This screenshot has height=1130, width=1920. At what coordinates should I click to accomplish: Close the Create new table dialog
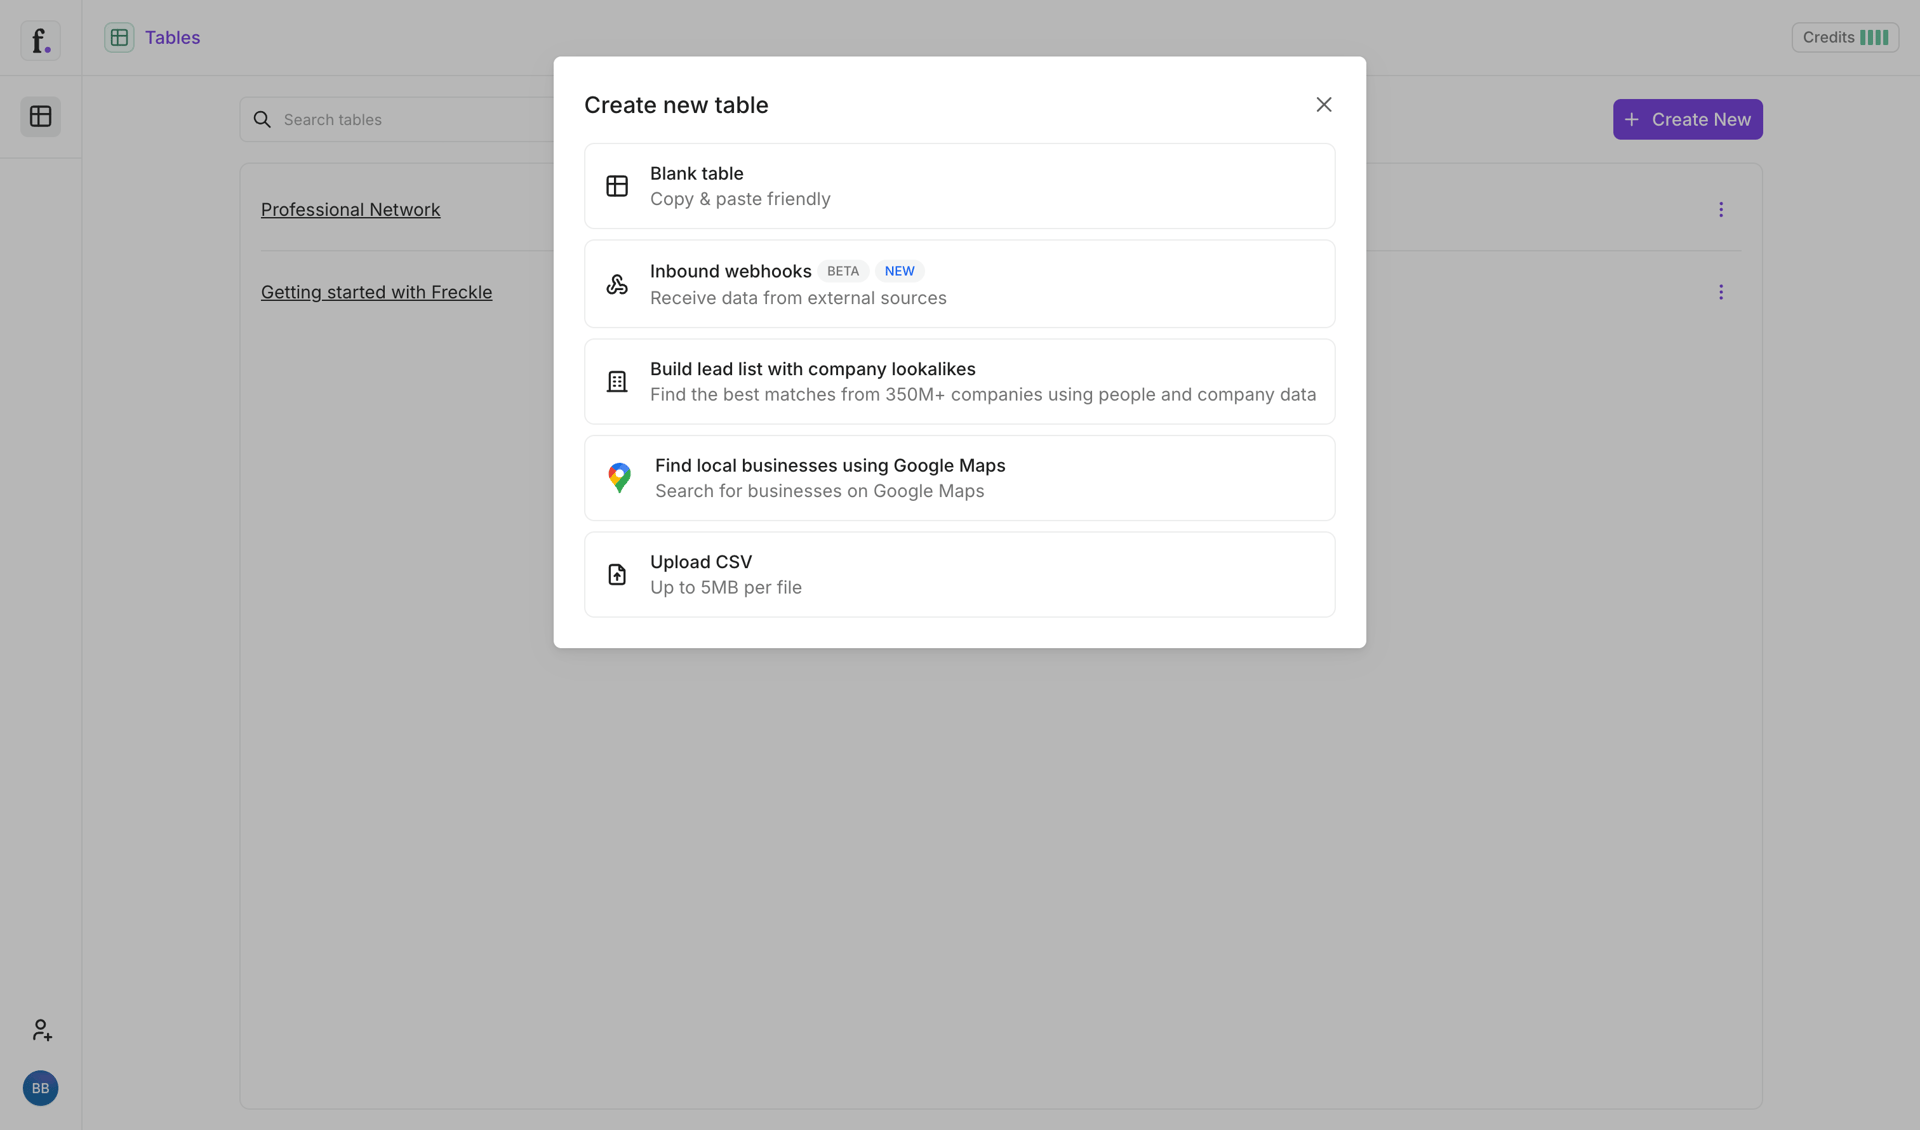1324,104
